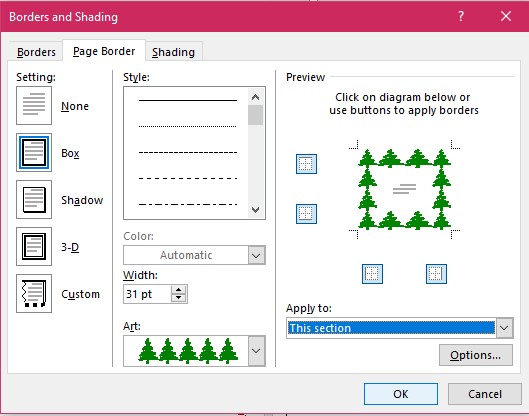This screenshot has width=529, height=416.
Task: Toggle the left border button
Action: pyautogui.click(x=372, y=274)
